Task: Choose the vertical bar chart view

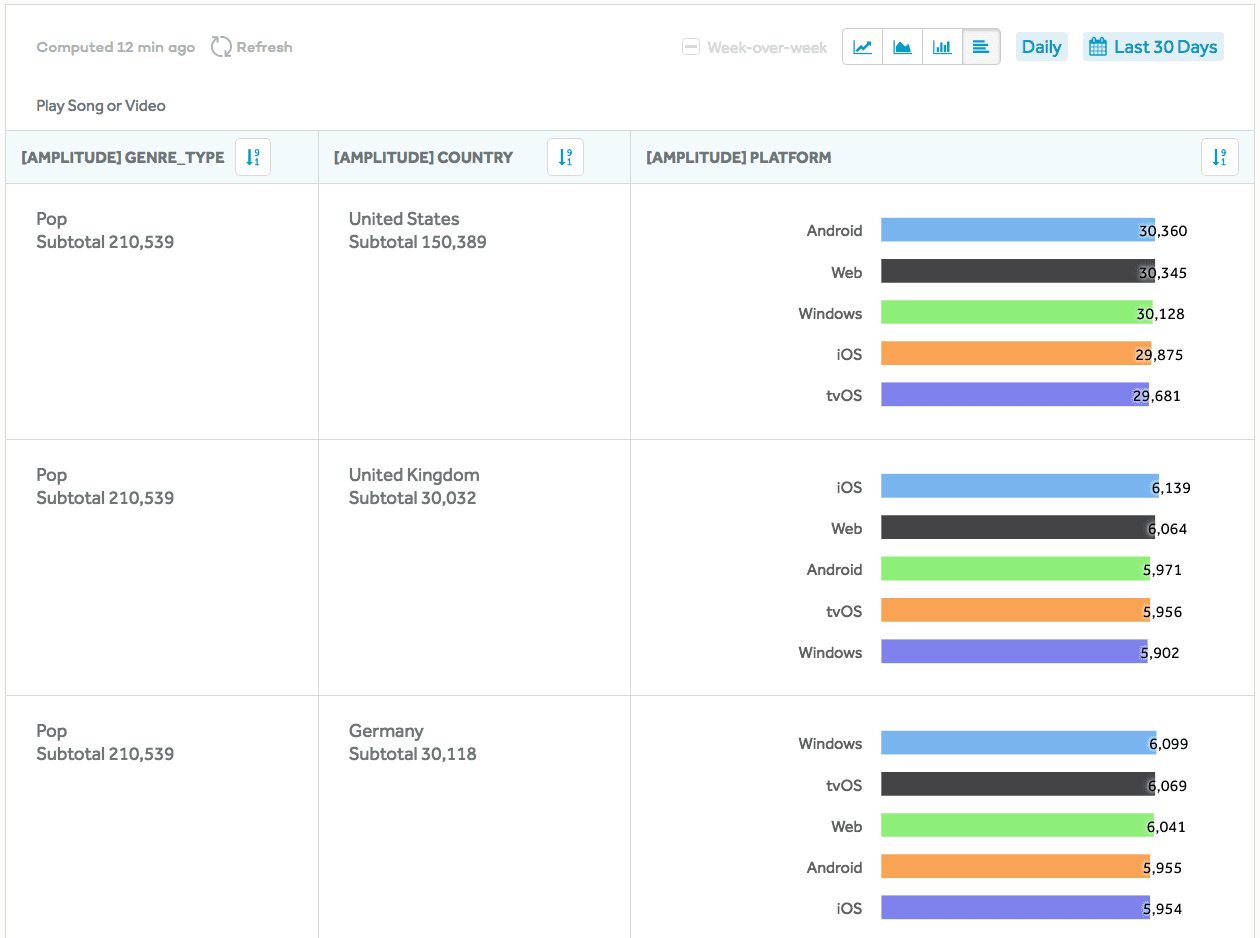Action: pos(942,47)
